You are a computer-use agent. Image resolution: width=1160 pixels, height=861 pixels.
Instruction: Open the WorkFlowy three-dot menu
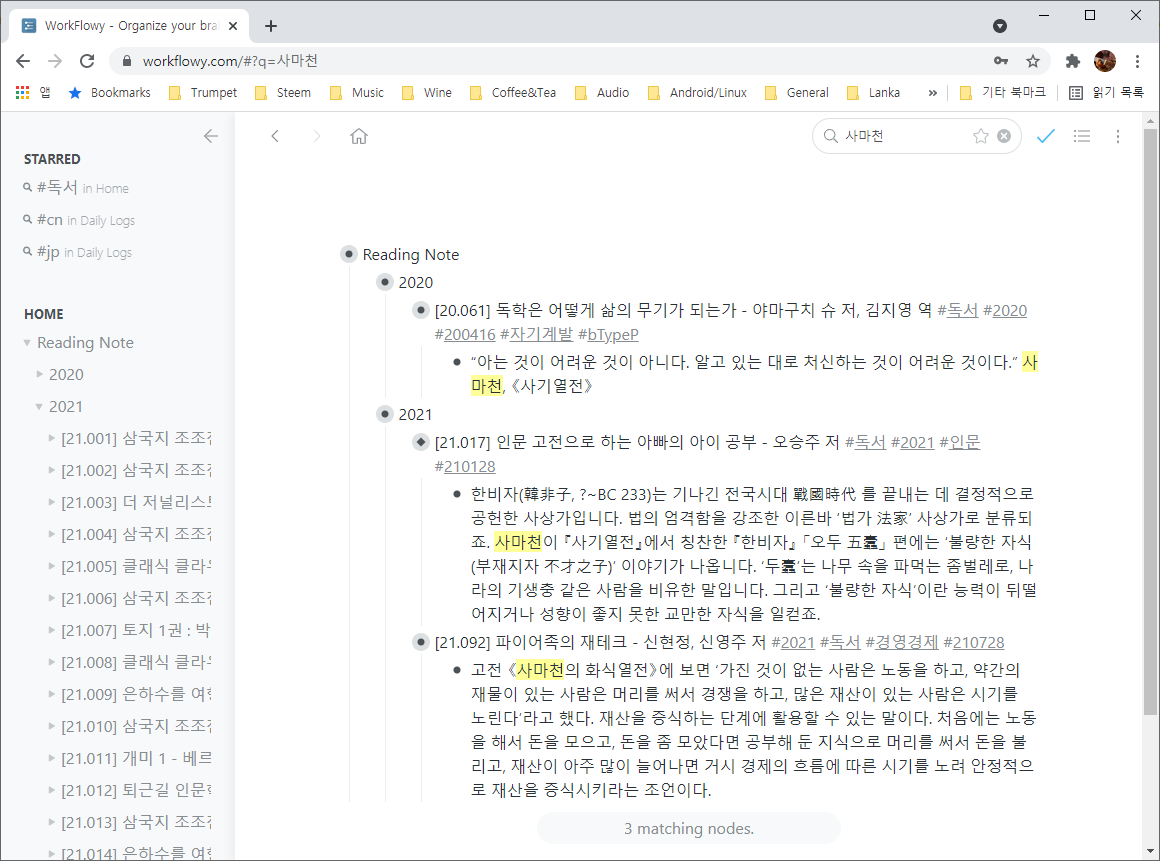1118,136
